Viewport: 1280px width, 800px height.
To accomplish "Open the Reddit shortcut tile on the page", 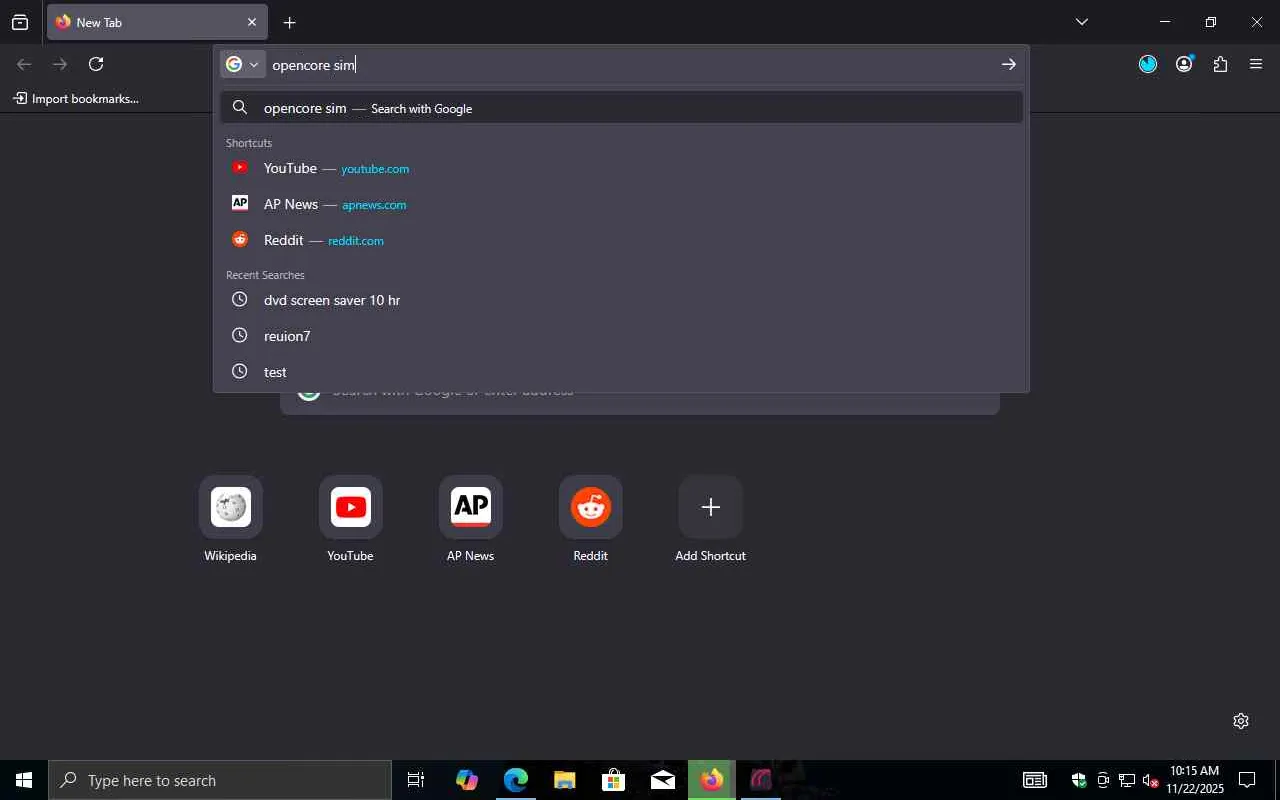I will click(x=591, y=520).
